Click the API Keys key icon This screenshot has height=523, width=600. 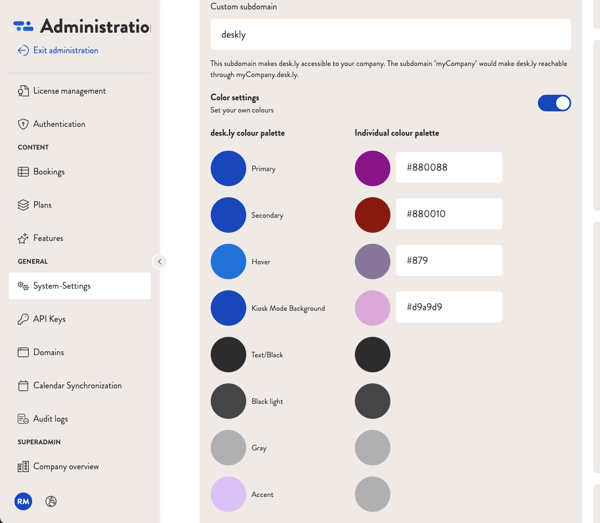[23, 319]
